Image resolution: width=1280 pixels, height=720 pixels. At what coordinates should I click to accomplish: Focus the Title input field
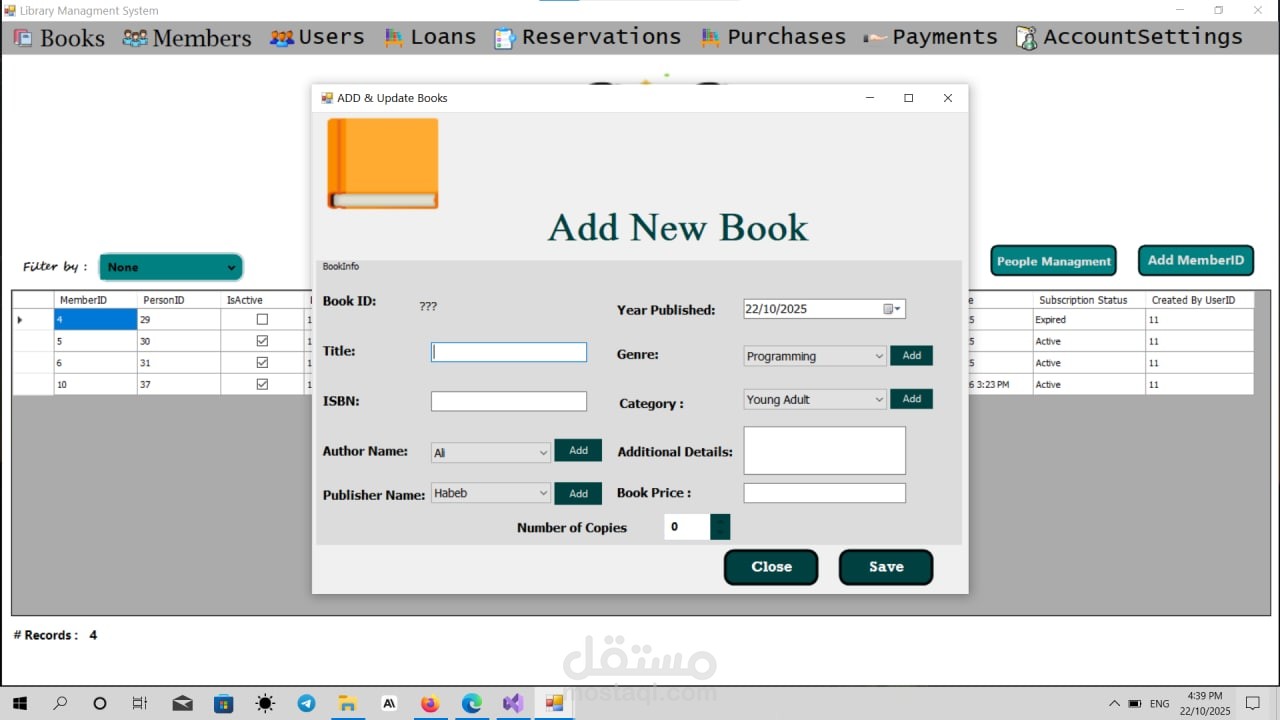509,352
